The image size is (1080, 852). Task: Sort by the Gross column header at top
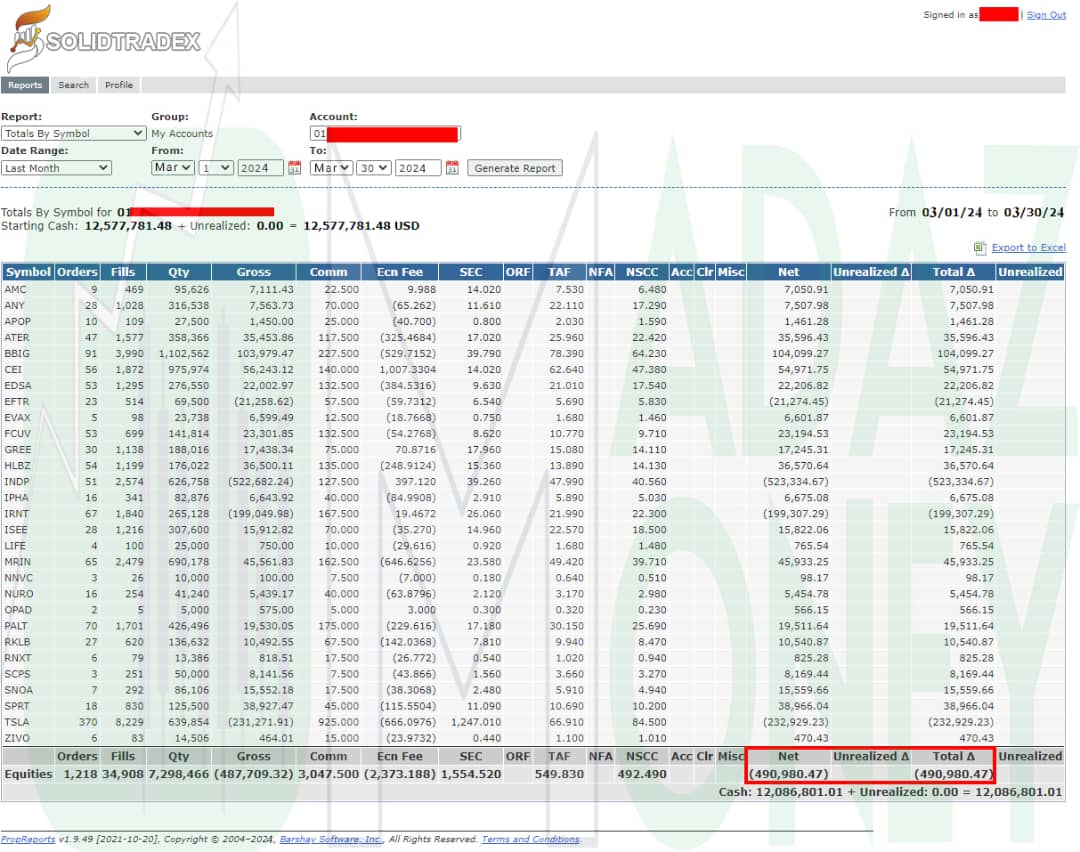click(253, 272)
